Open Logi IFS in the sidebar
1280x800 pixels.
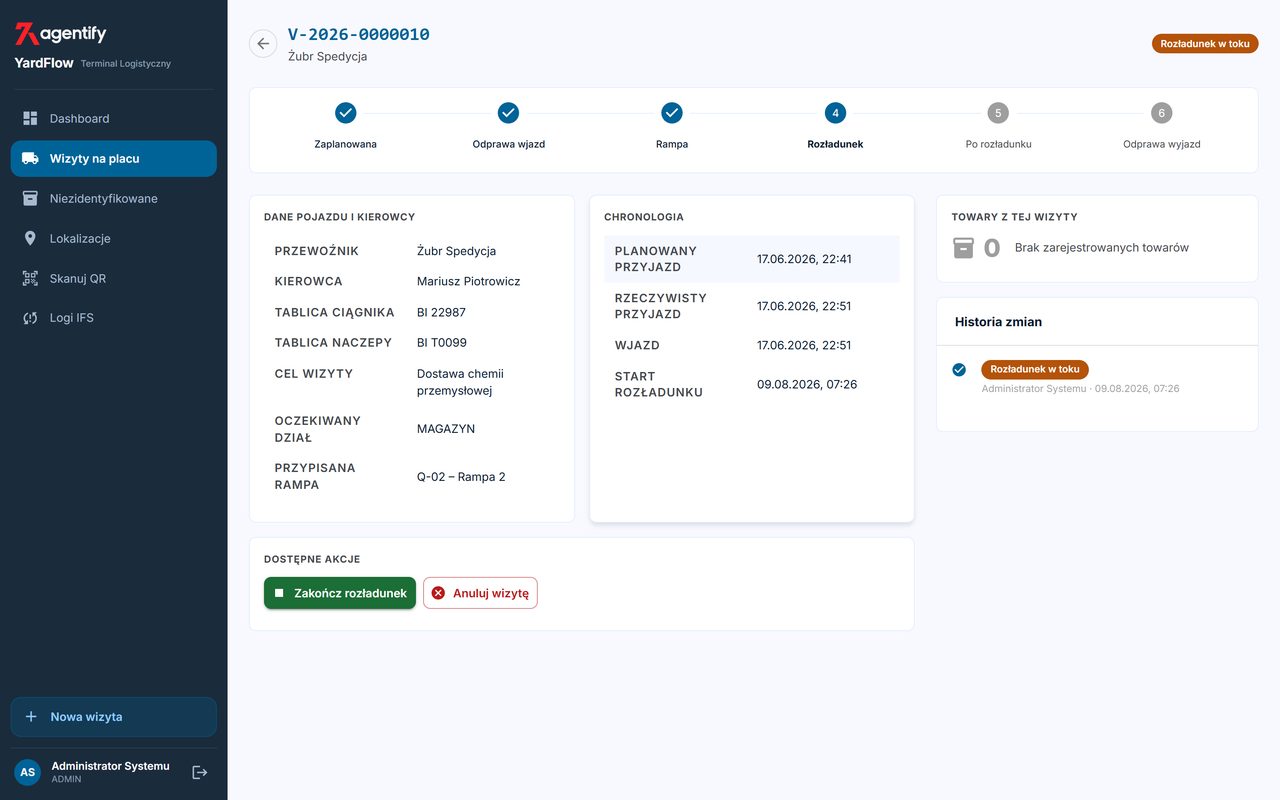114,318
